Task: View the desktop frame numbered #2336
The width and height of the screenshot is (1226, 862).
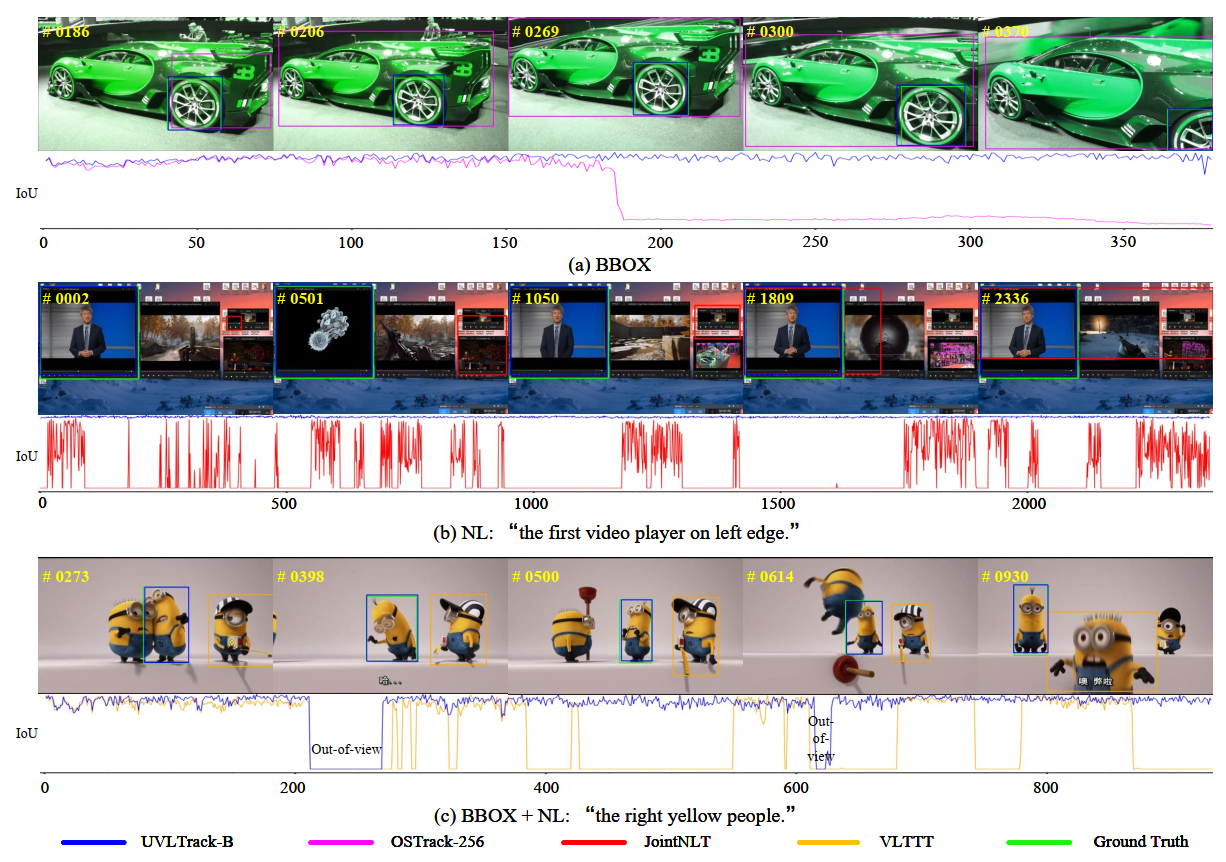Action: pyautogui.click(x=1095, y=349)
